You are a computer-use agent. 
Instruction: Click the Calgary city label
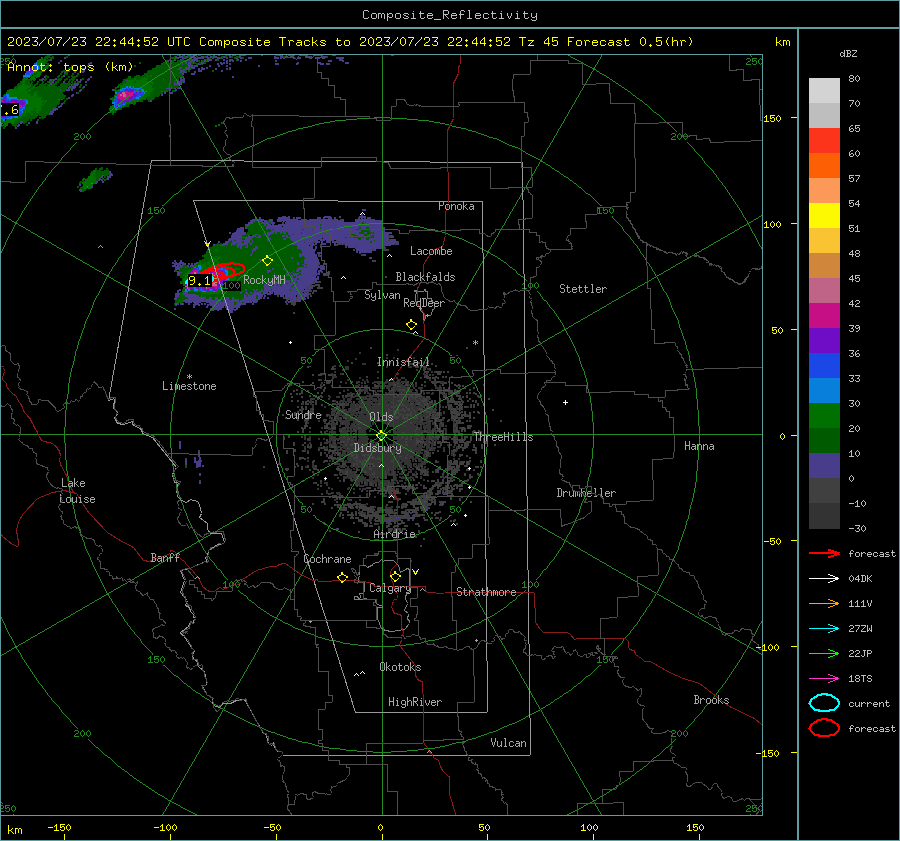(390, 588)
